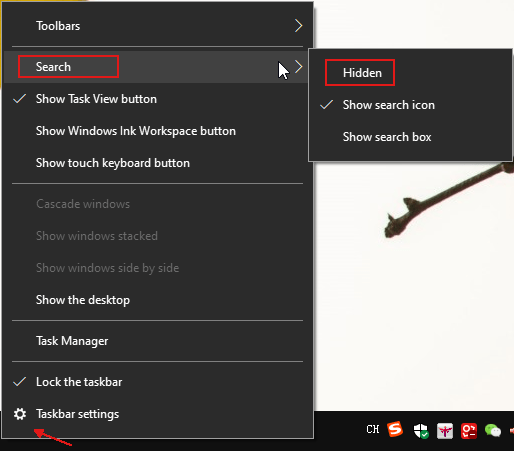This screenshot has width=514, height=451.
Task: Expand the Search submenu chevron
Action: tap(299, 67)
